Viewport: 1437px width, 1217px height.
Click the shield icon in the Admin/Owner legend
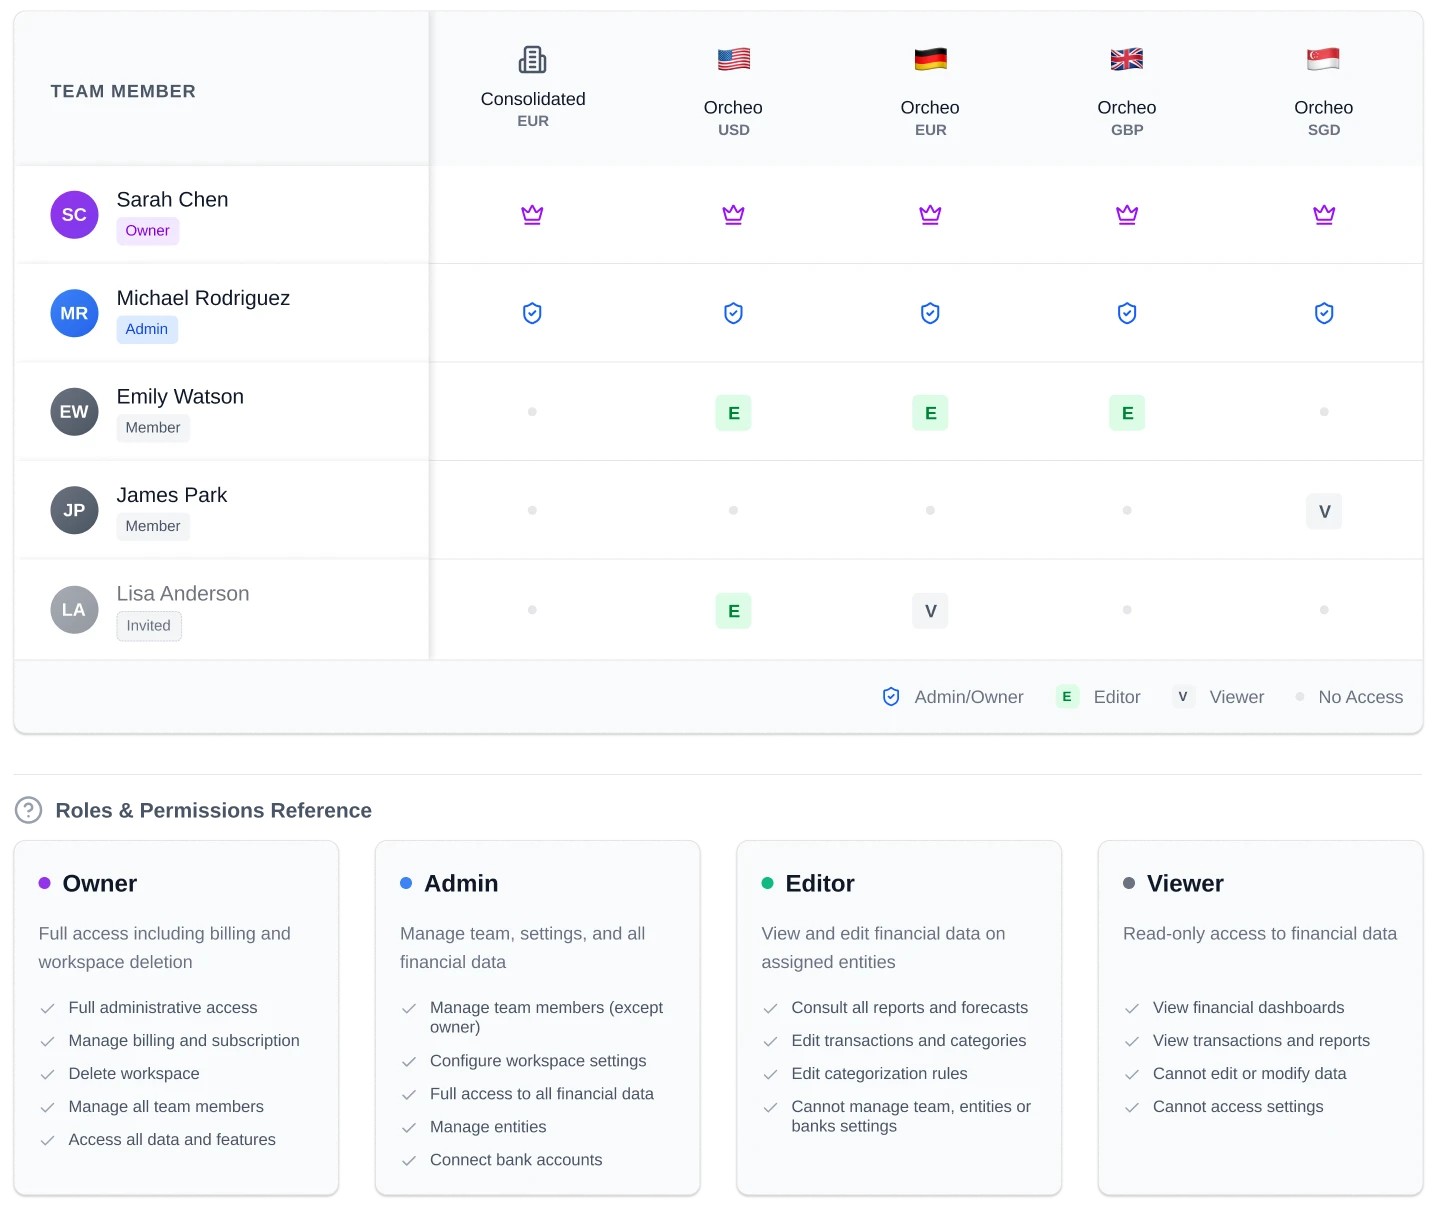891,697
